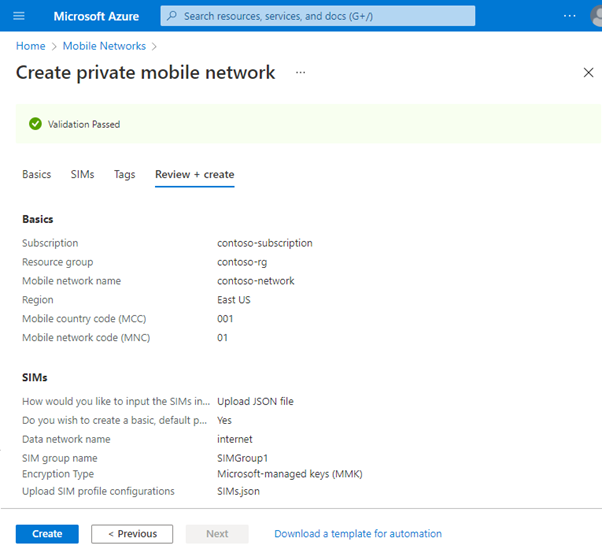602x553 pixels.
Task: Switch to the Basics tab
Action: point(36,174)
